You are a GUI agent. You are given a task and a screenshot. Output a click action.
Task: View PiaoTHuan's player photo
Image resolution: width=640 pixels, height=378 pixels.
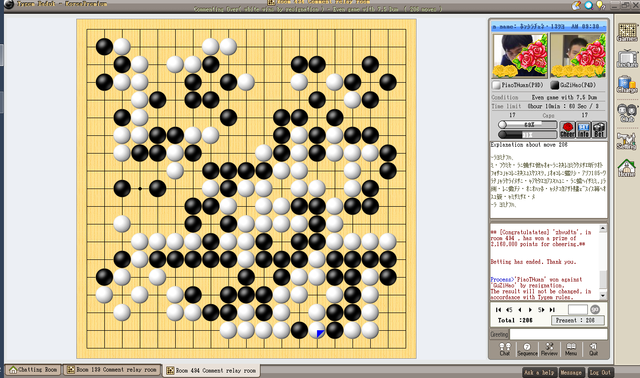pyautogui.click(x=520, y=56)
